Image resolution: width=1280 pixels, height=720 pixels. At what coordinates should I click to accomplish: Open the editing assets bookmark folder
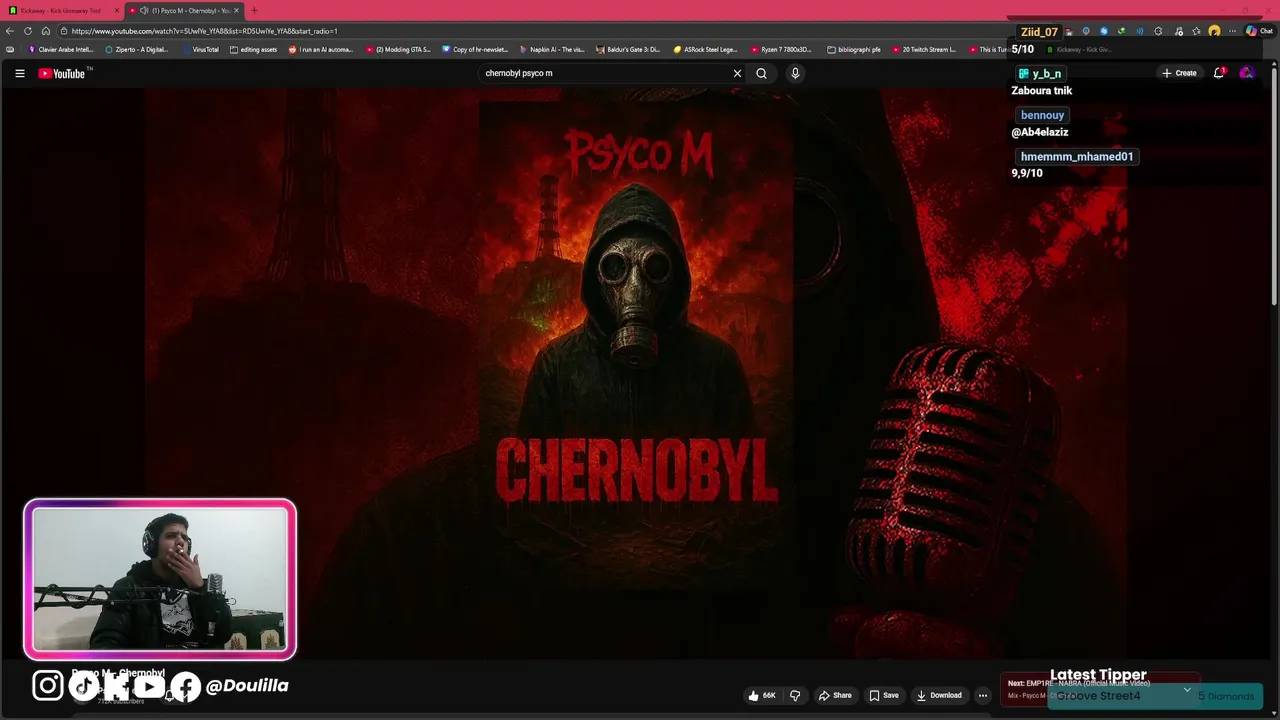click(253, 49)
